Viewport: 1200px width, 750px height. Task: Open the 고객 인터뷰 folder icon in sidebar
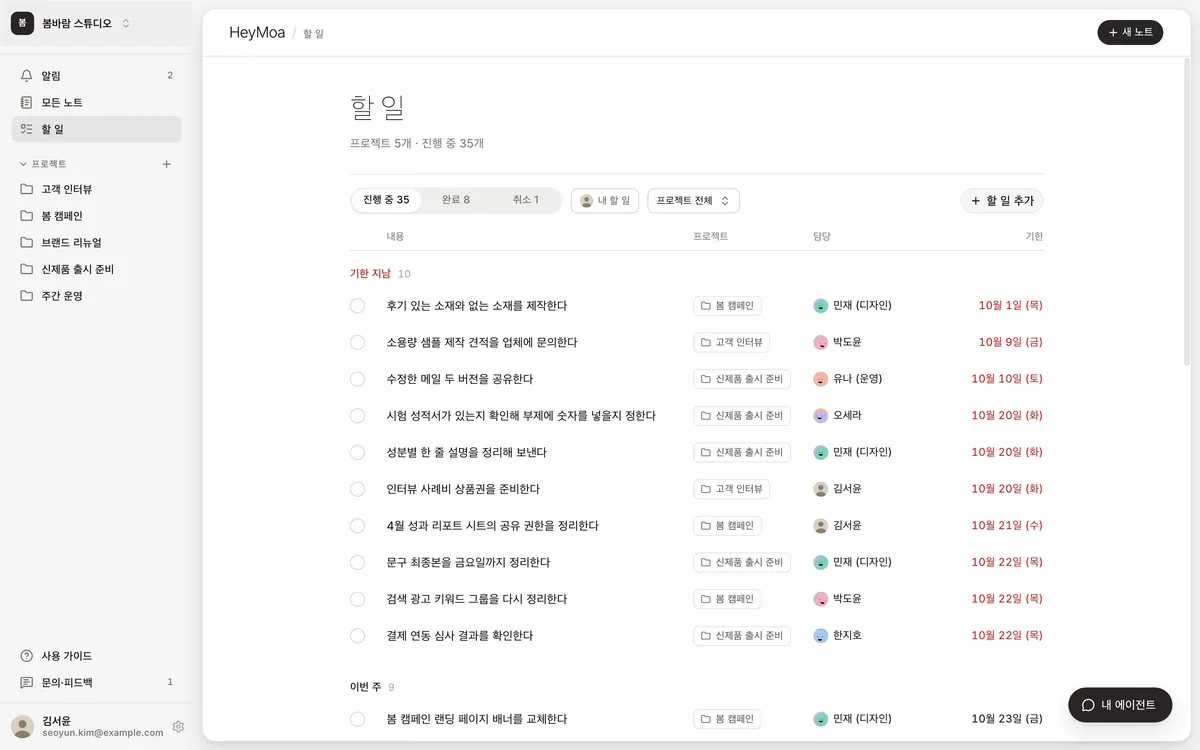pos(27,189)
